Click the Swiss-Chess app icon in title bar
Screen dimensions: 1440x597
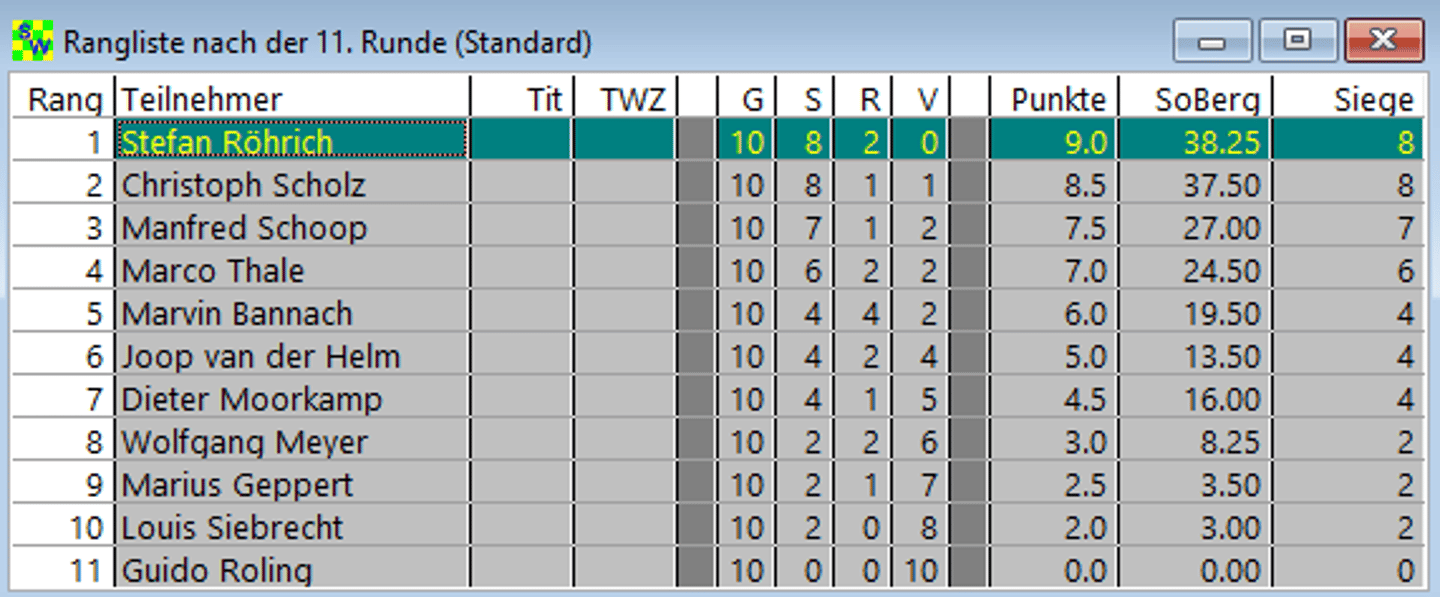[x=32, y=41]
